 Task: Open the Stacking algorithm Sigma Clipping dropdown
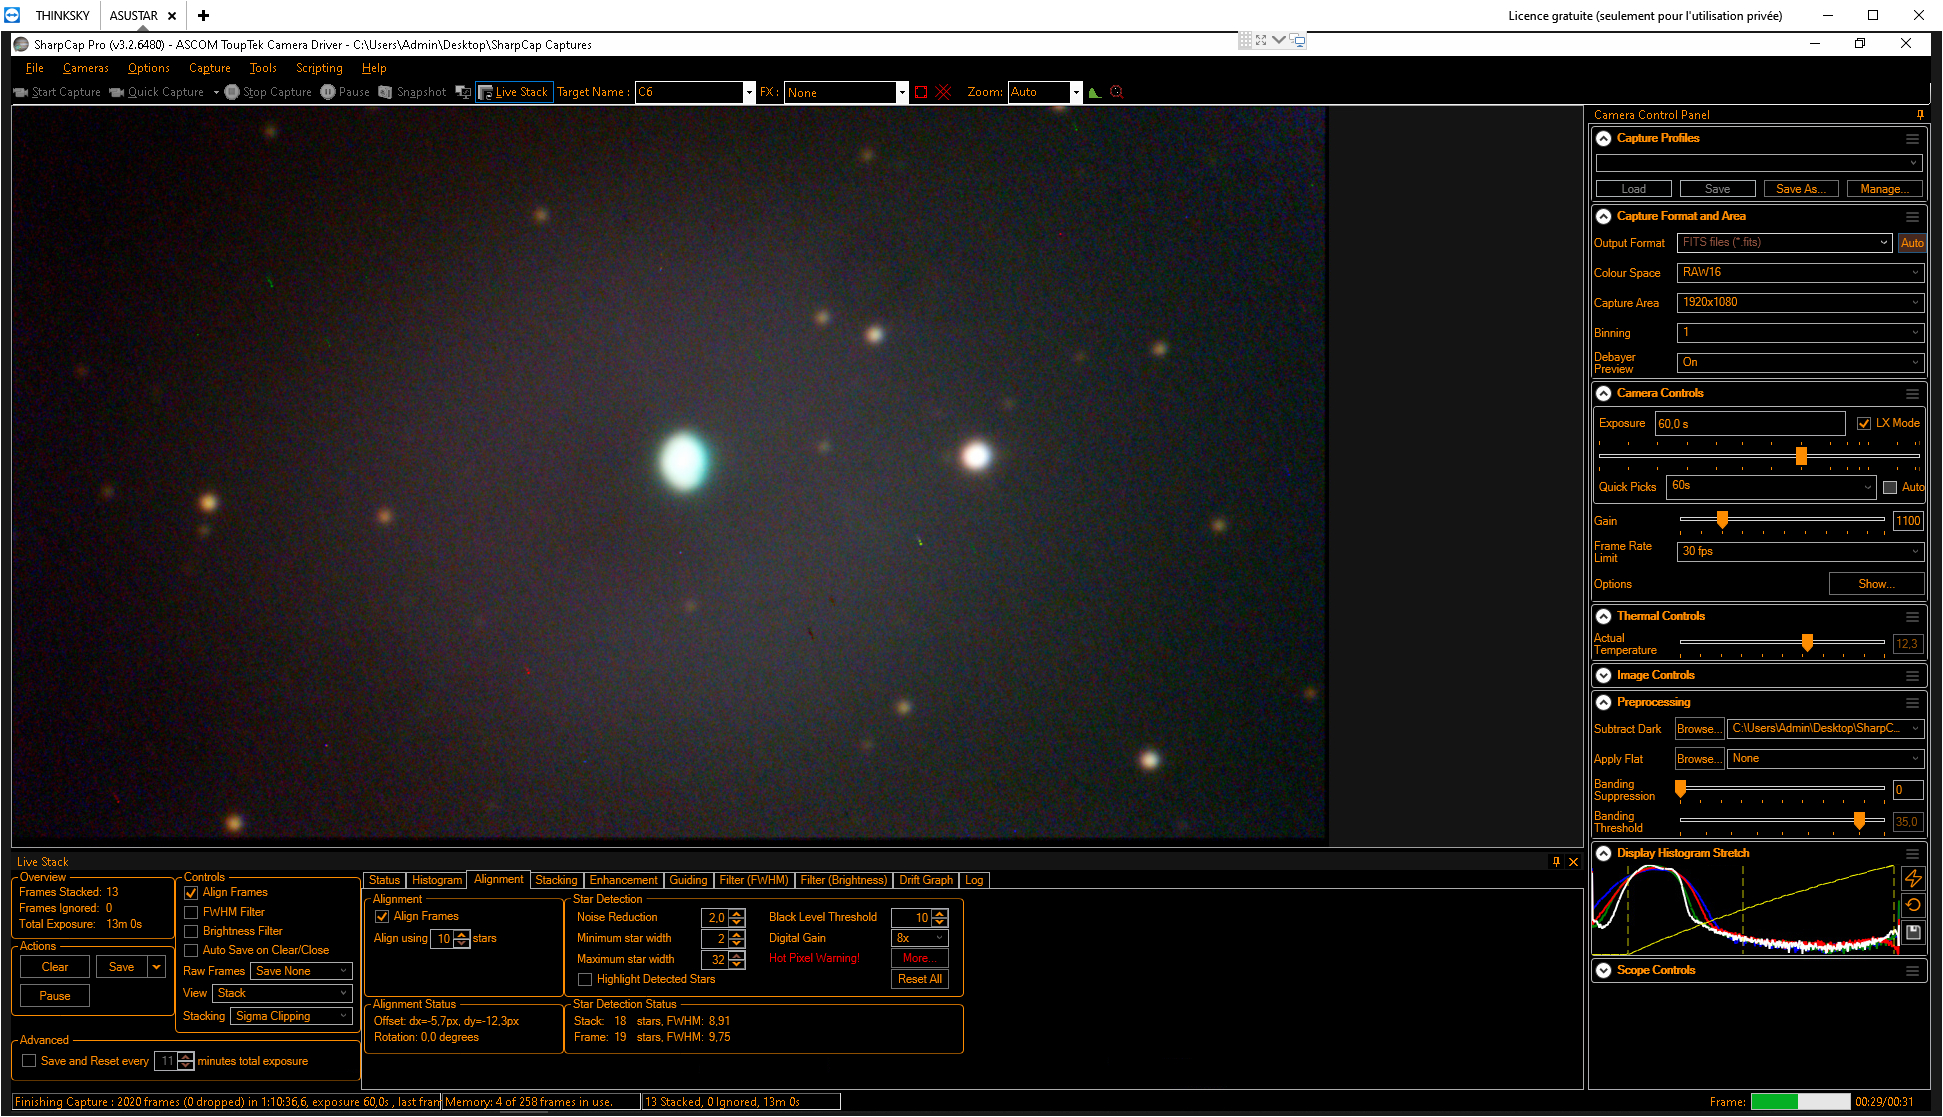(x=291, y=1016)
